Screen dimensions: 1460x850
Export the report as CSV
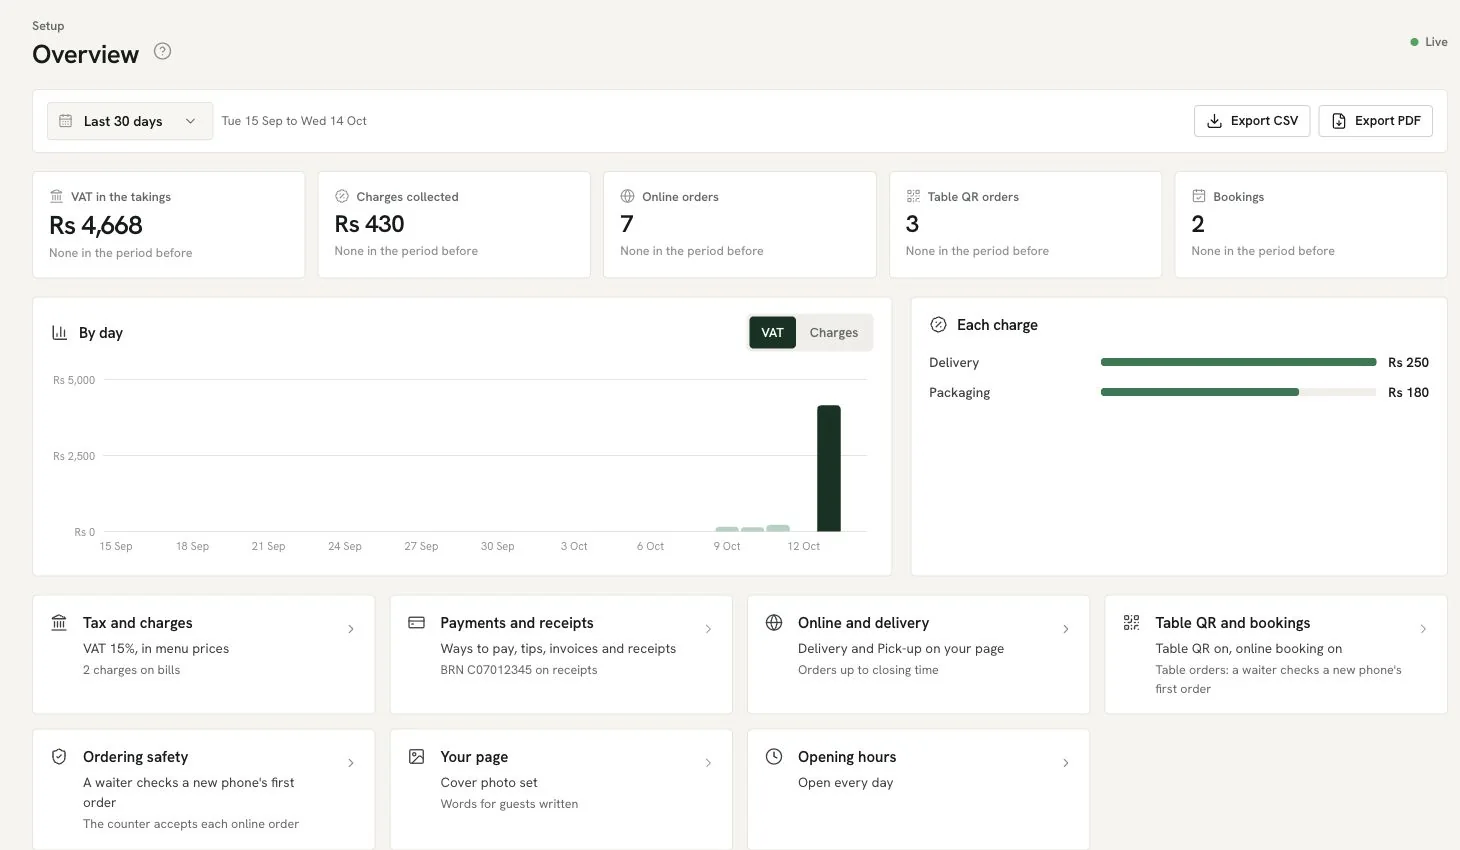coord(1252,121)
